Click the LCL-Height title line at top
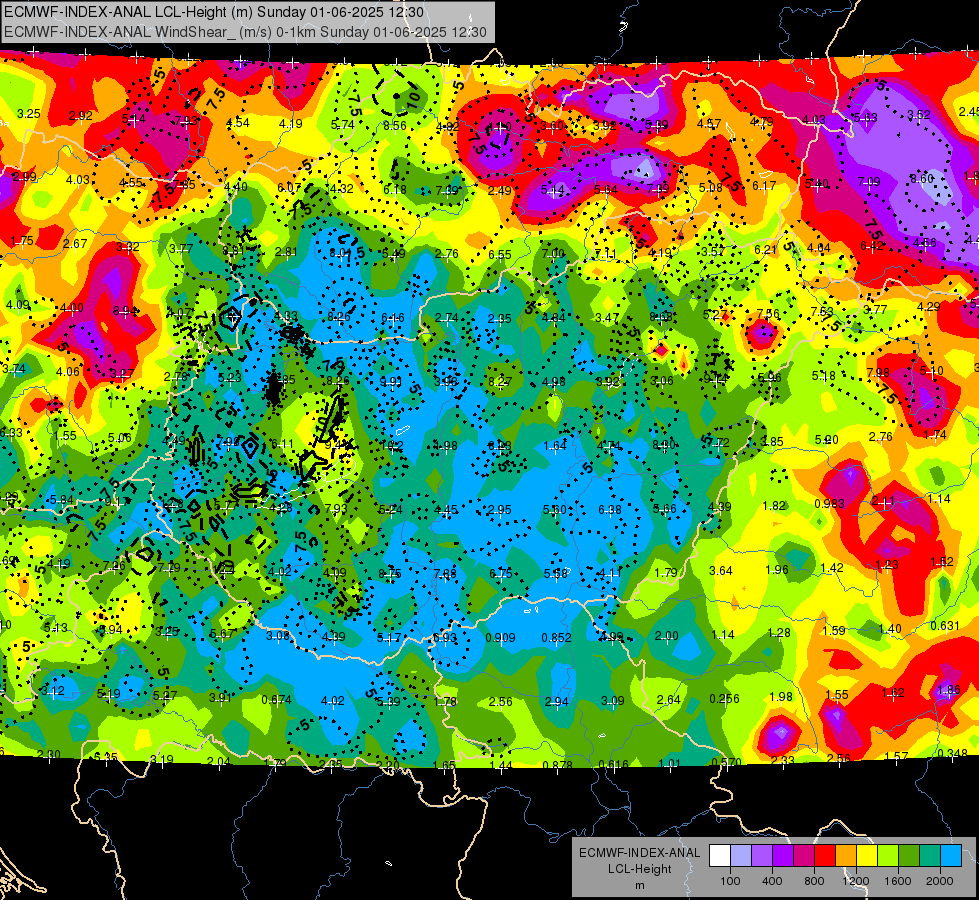979x900 pixels. [x=214, y=12]
